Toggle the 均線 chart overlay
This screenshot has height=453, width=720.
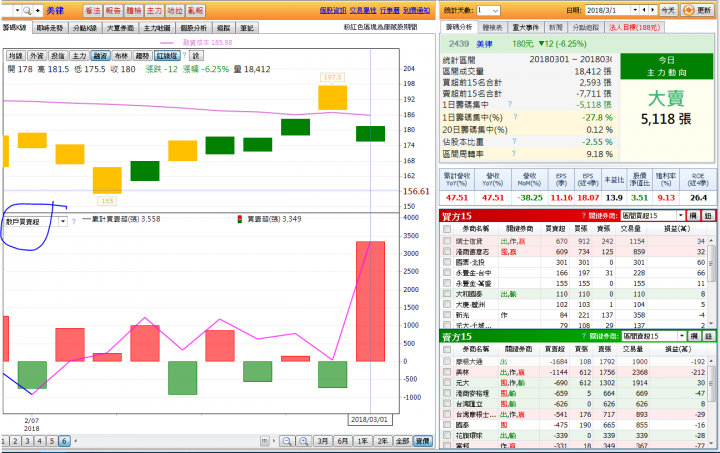point(16,56)
